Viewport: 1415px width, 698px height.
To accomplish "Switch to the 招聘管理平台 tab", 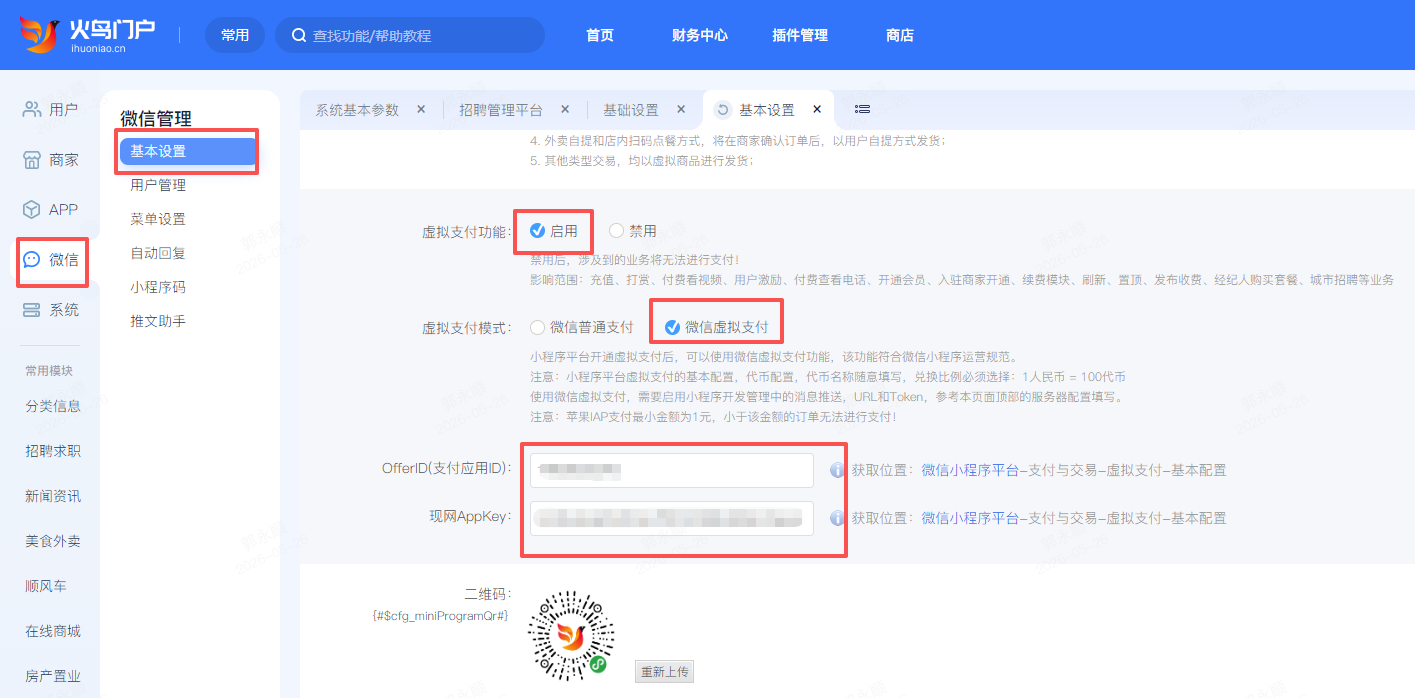I will (x=501, y=110).
